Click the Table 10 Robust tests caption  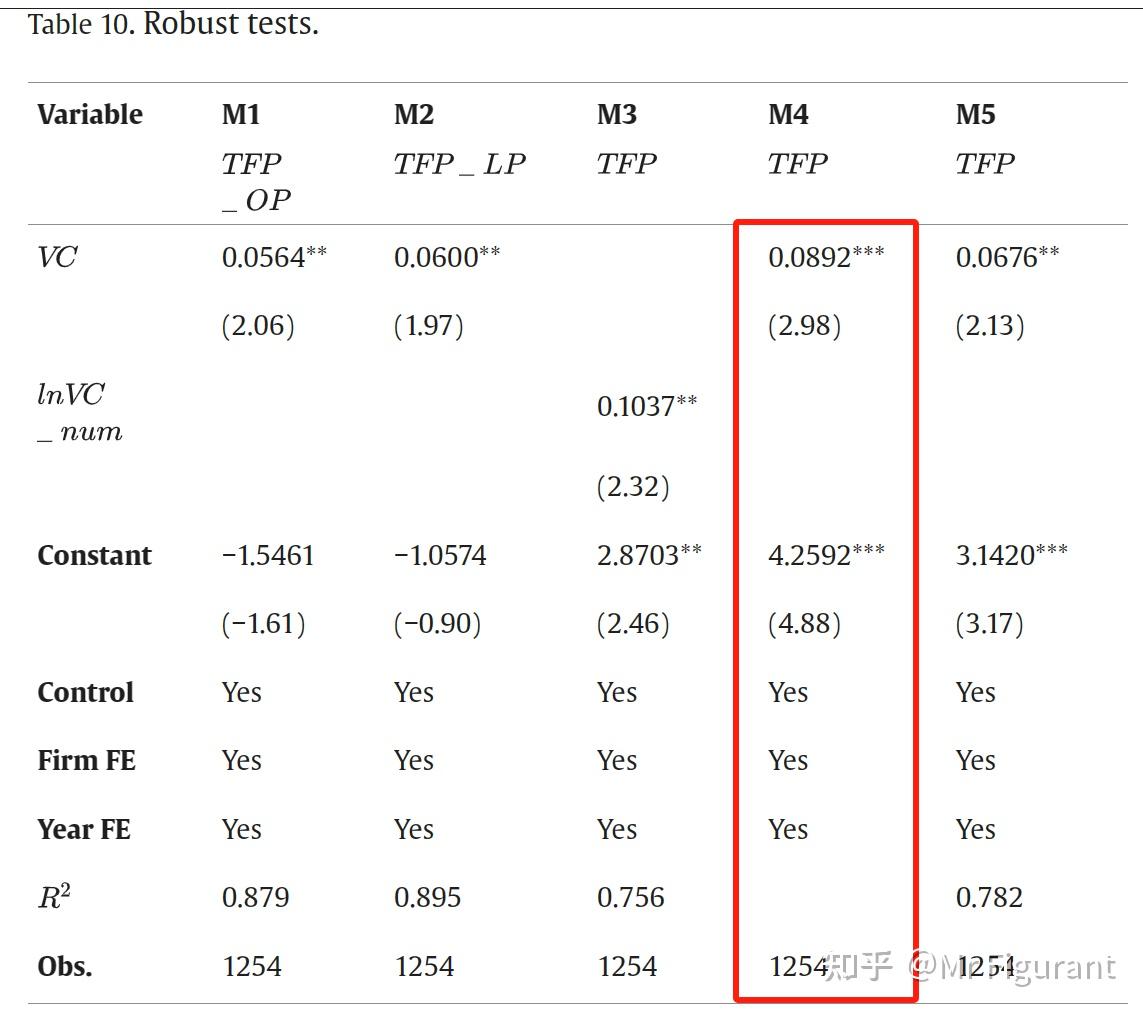173,24
